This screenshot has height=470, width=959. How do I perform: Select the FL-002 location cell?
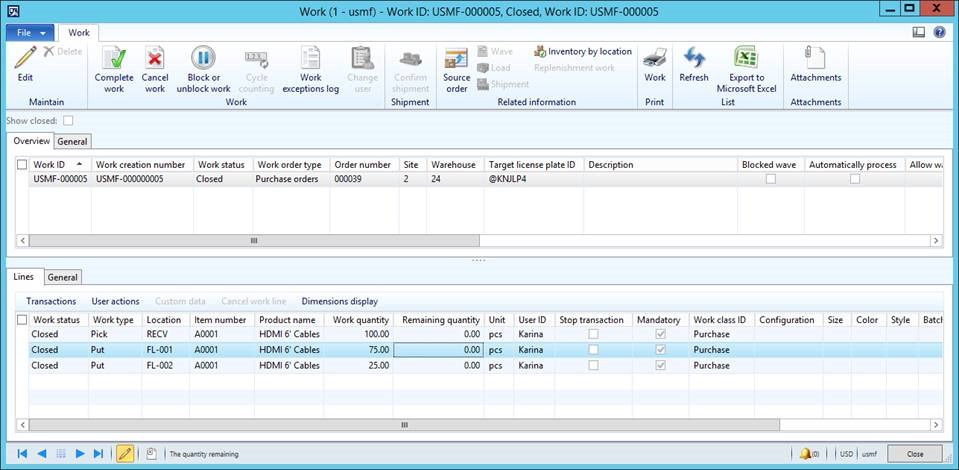165,365
